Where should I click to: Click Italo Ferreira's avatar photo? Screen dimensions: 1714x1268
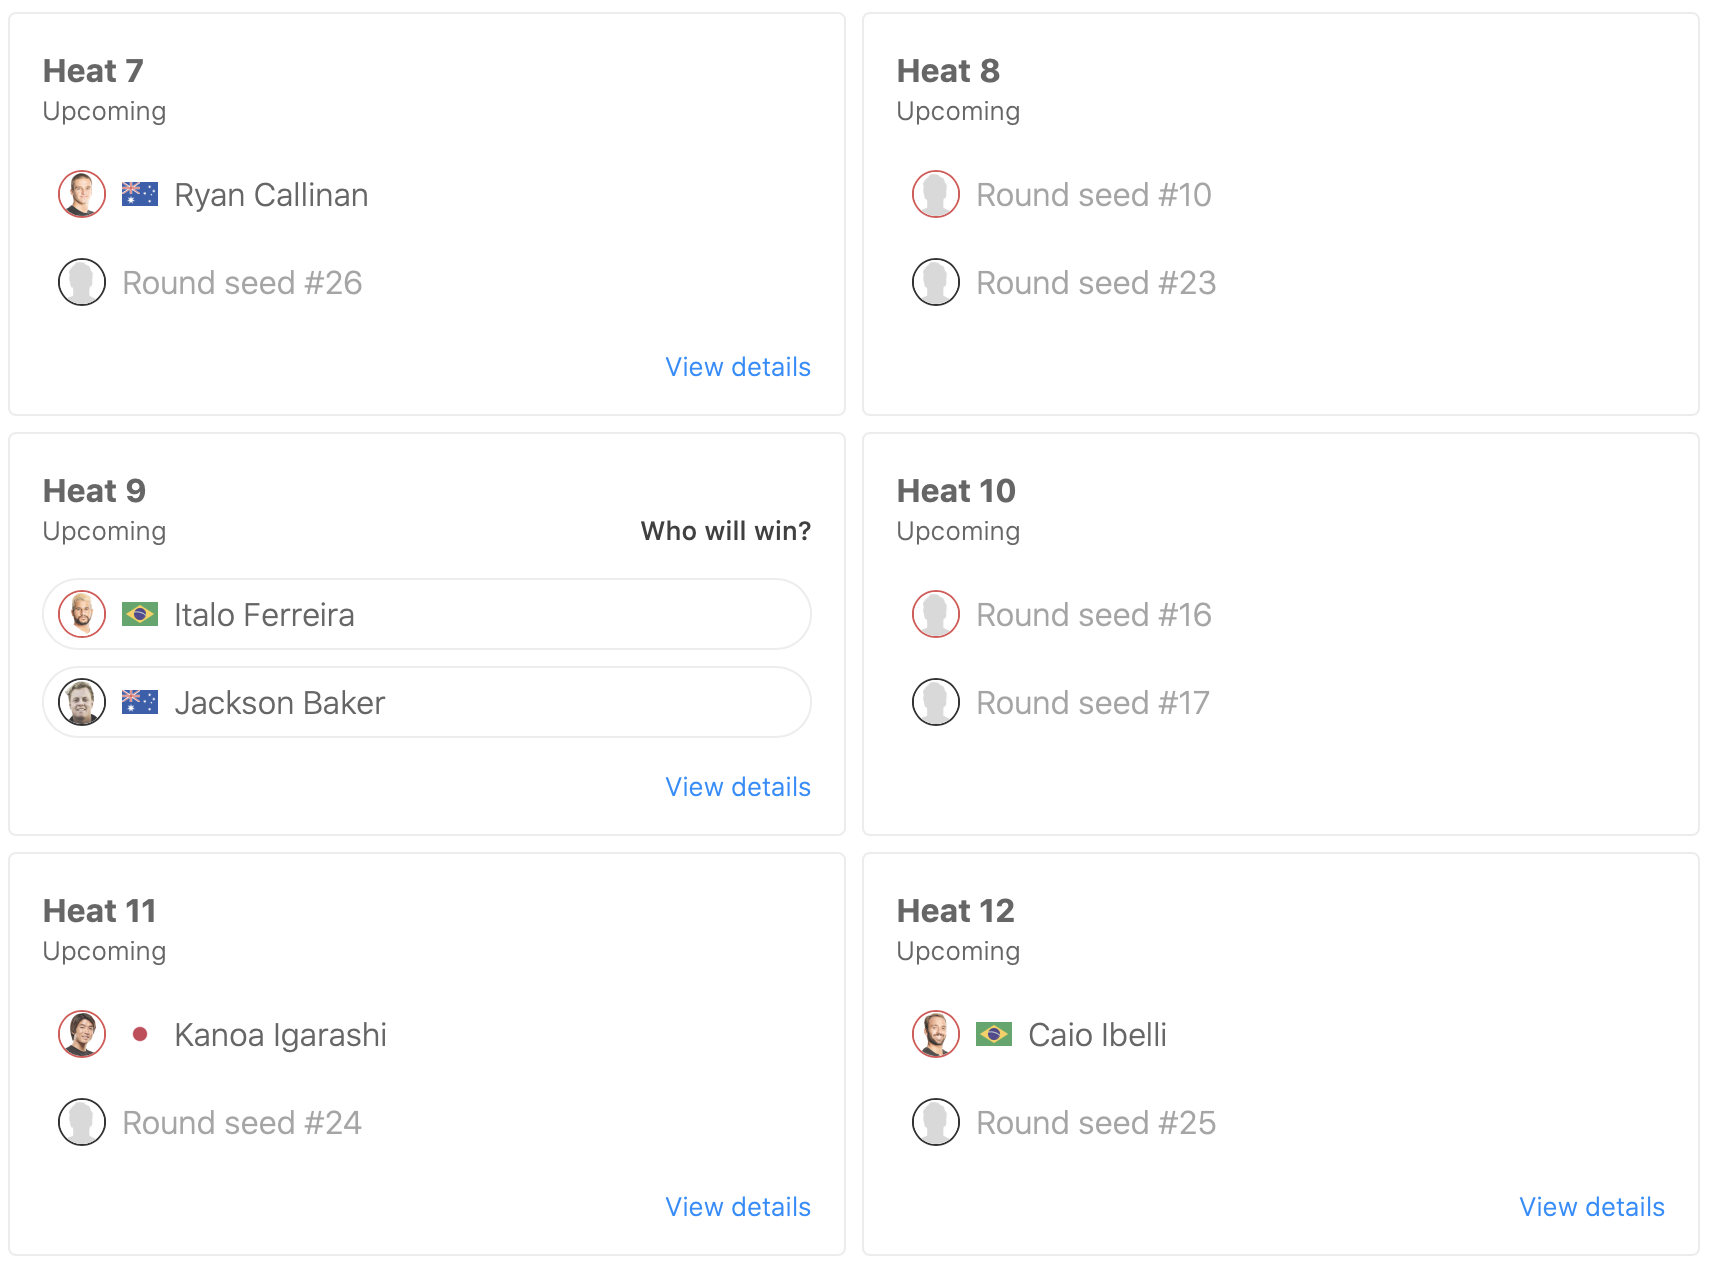tap(82, 614)
